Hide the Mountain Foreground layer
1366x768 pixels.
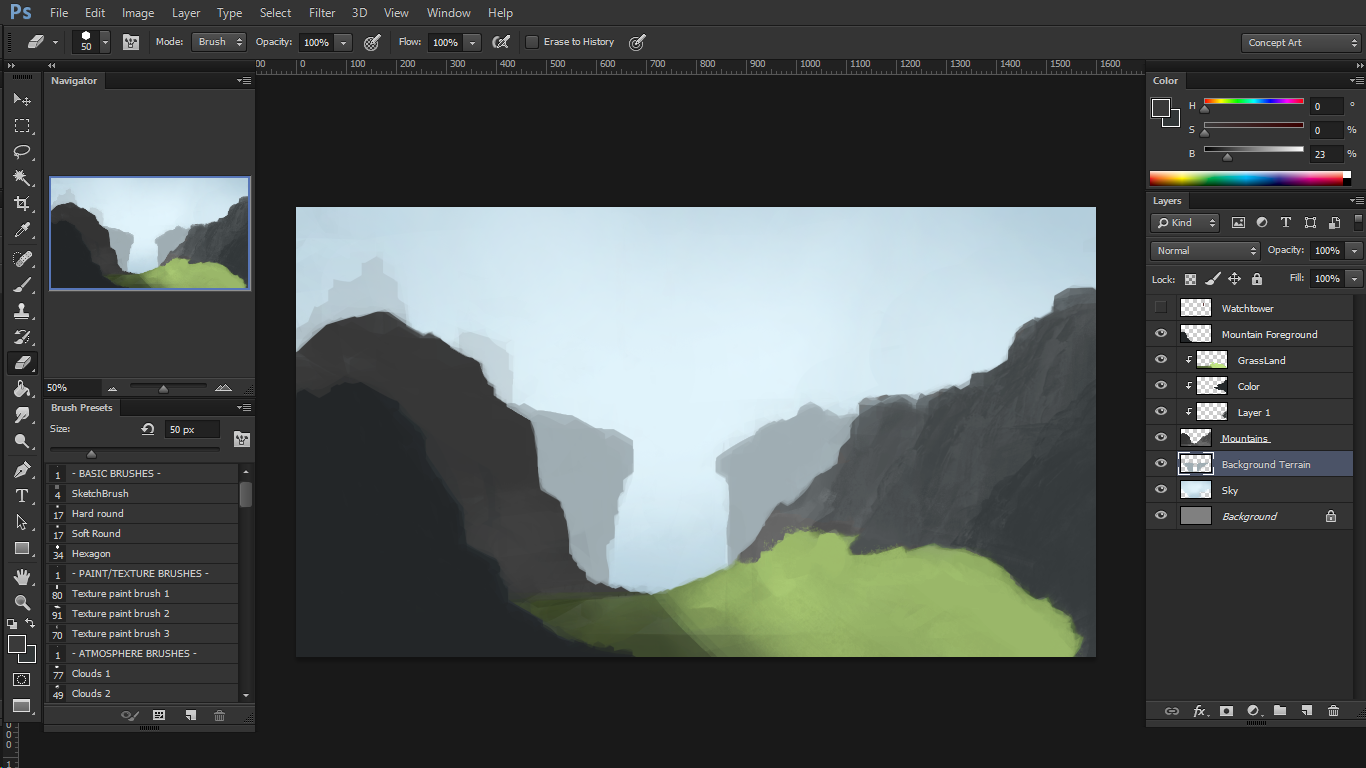[x=1161, y=334]
